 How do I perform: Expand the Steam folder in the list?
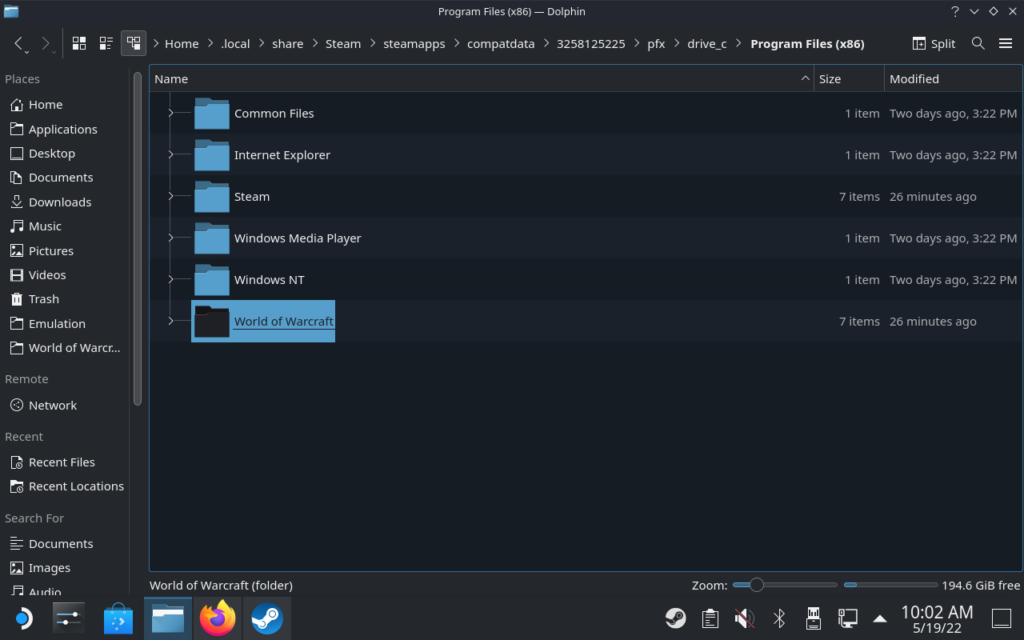(171, 196)
